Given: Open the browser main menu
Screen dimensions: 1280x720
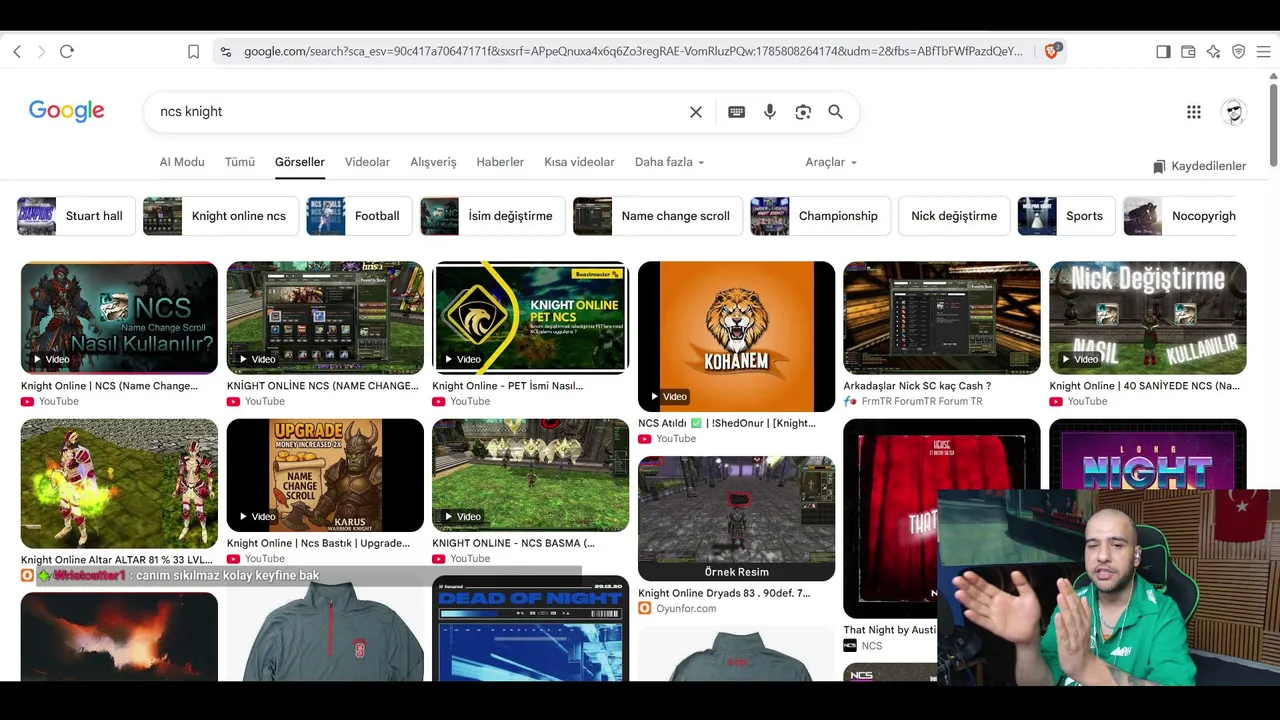Looking at the screenshot, I should [x=1263, y=51].
